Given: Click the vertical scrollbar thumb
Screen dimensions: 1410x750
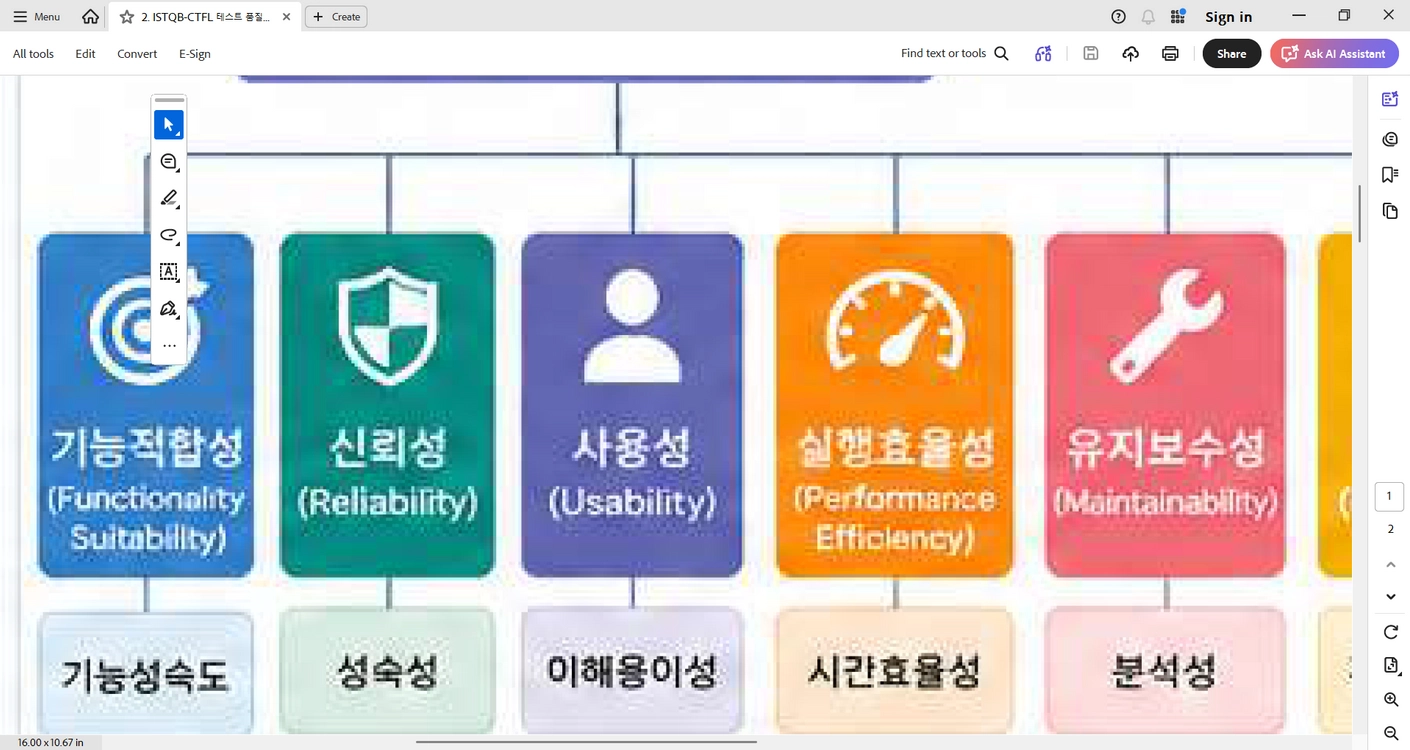Looking at the screenshot, I should click(1360, 213).
